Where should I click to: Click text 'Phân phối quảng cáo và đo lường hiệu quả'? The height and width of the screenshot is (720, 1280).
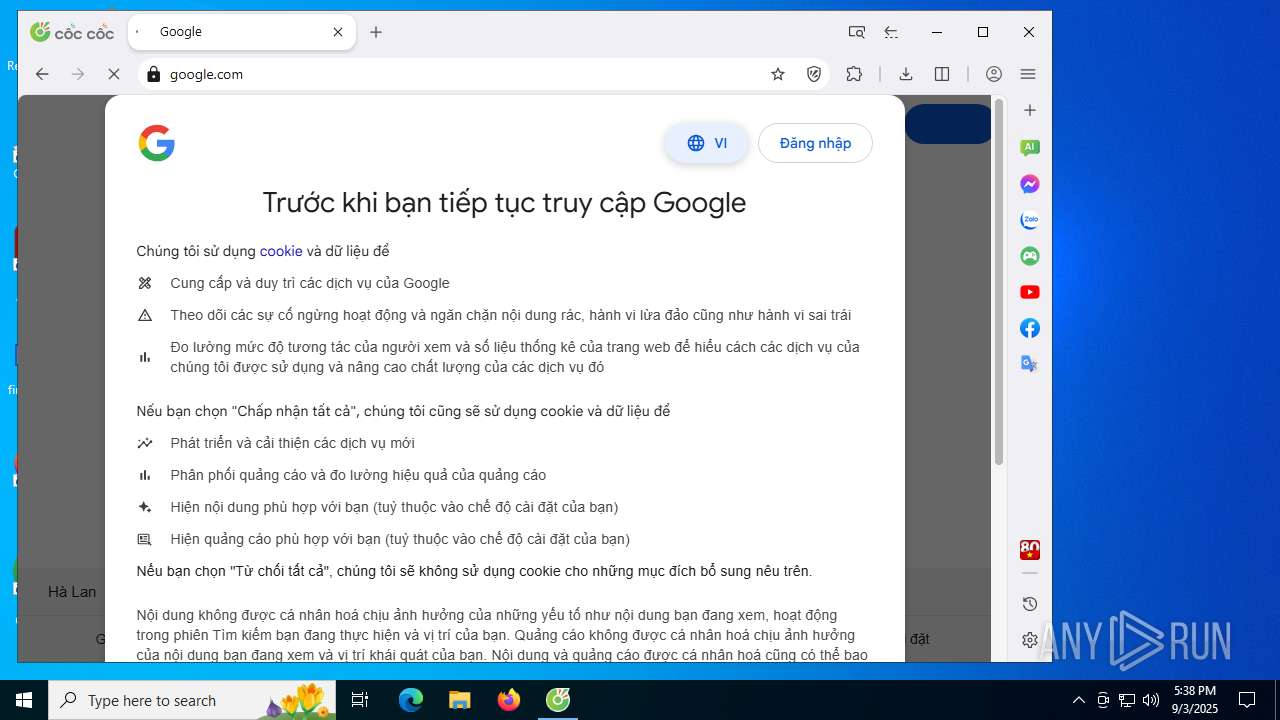point(358,475)
